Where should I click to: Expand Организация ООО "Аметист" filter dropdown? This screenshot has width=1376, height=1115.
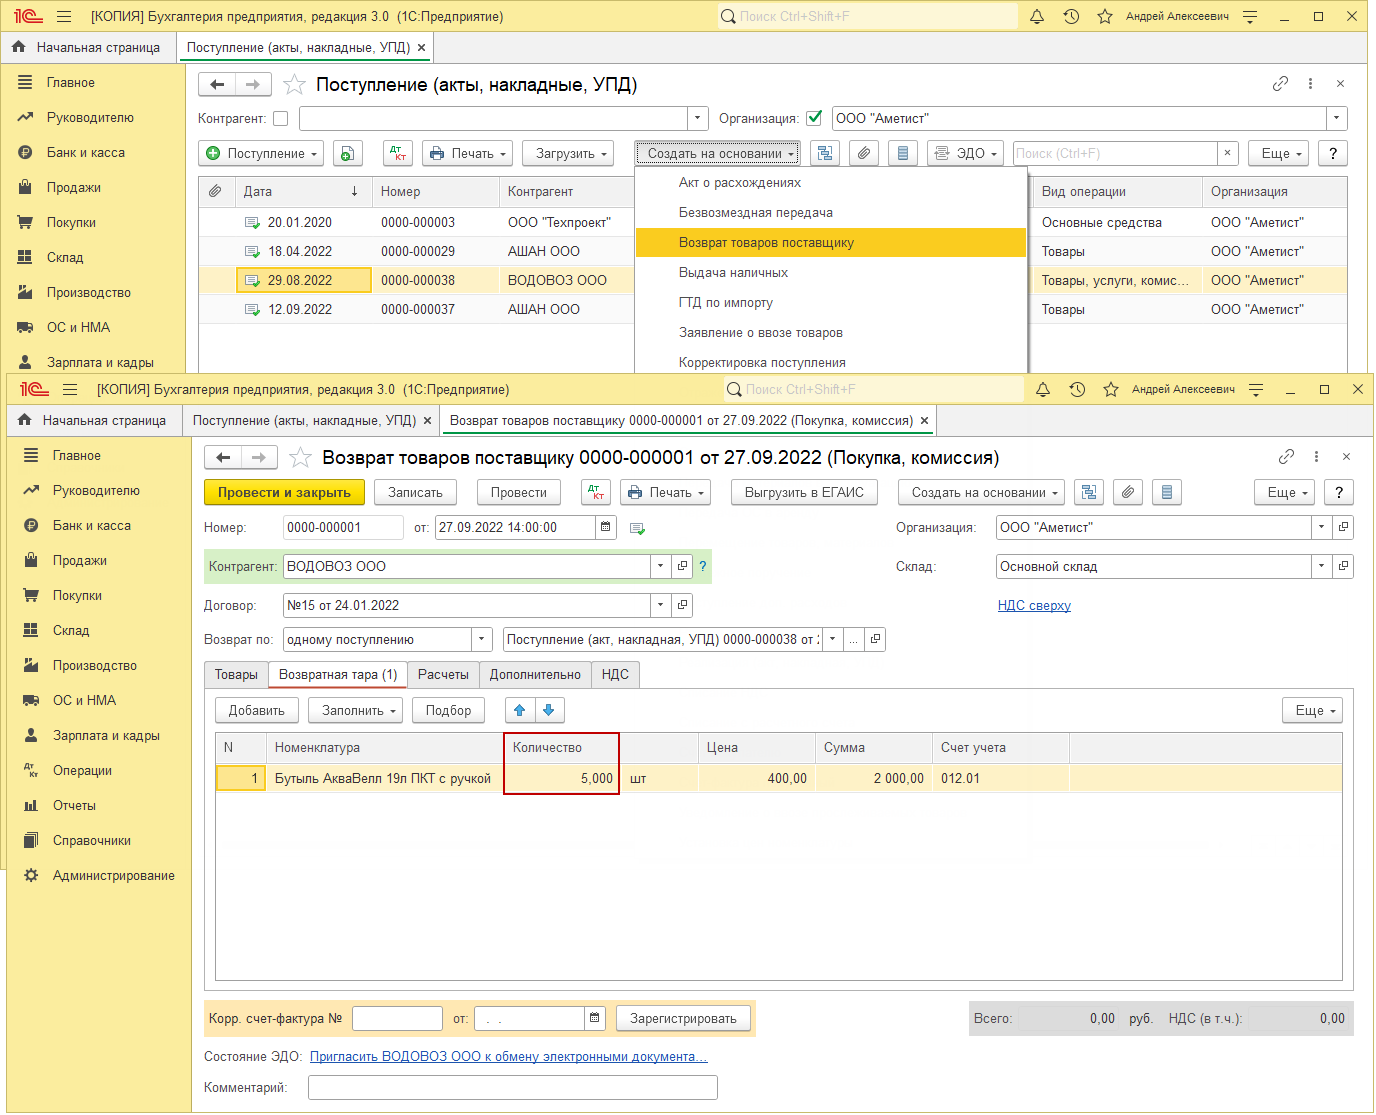point(1337,118)
